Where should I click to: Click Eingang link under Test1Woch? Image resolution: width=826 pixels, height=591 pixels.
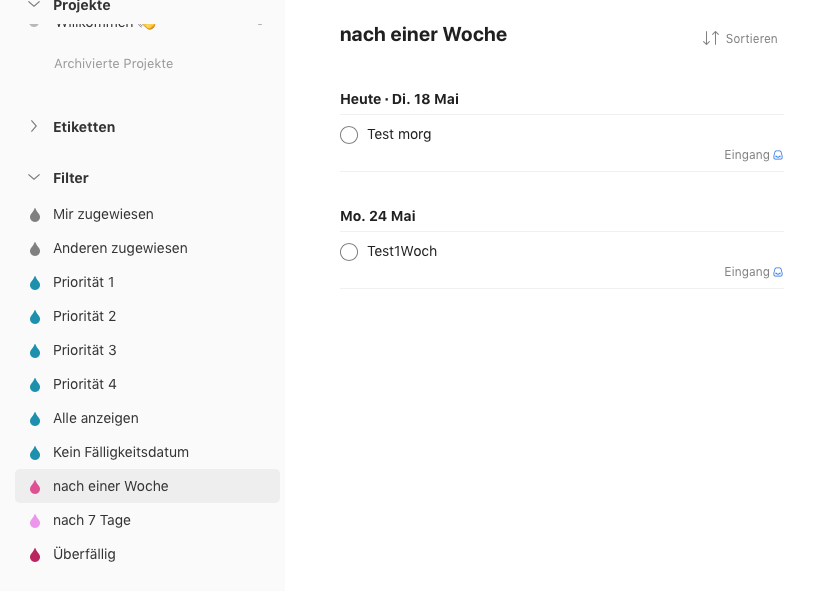pyautogui.click(x=746, y=272)
